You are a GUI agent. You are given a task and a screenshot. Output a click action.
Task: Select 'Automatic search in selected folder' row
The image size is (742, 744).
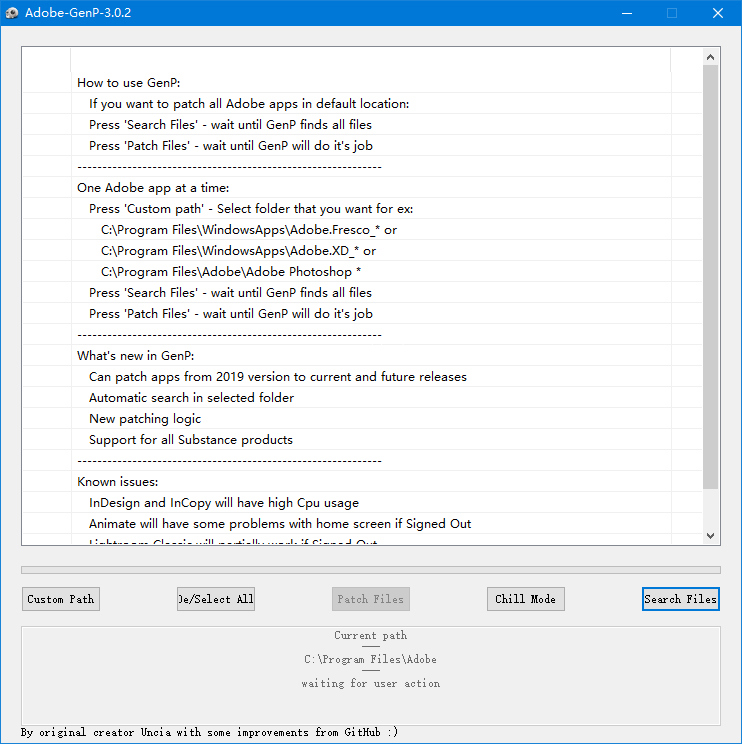click(x=362, y=398)
